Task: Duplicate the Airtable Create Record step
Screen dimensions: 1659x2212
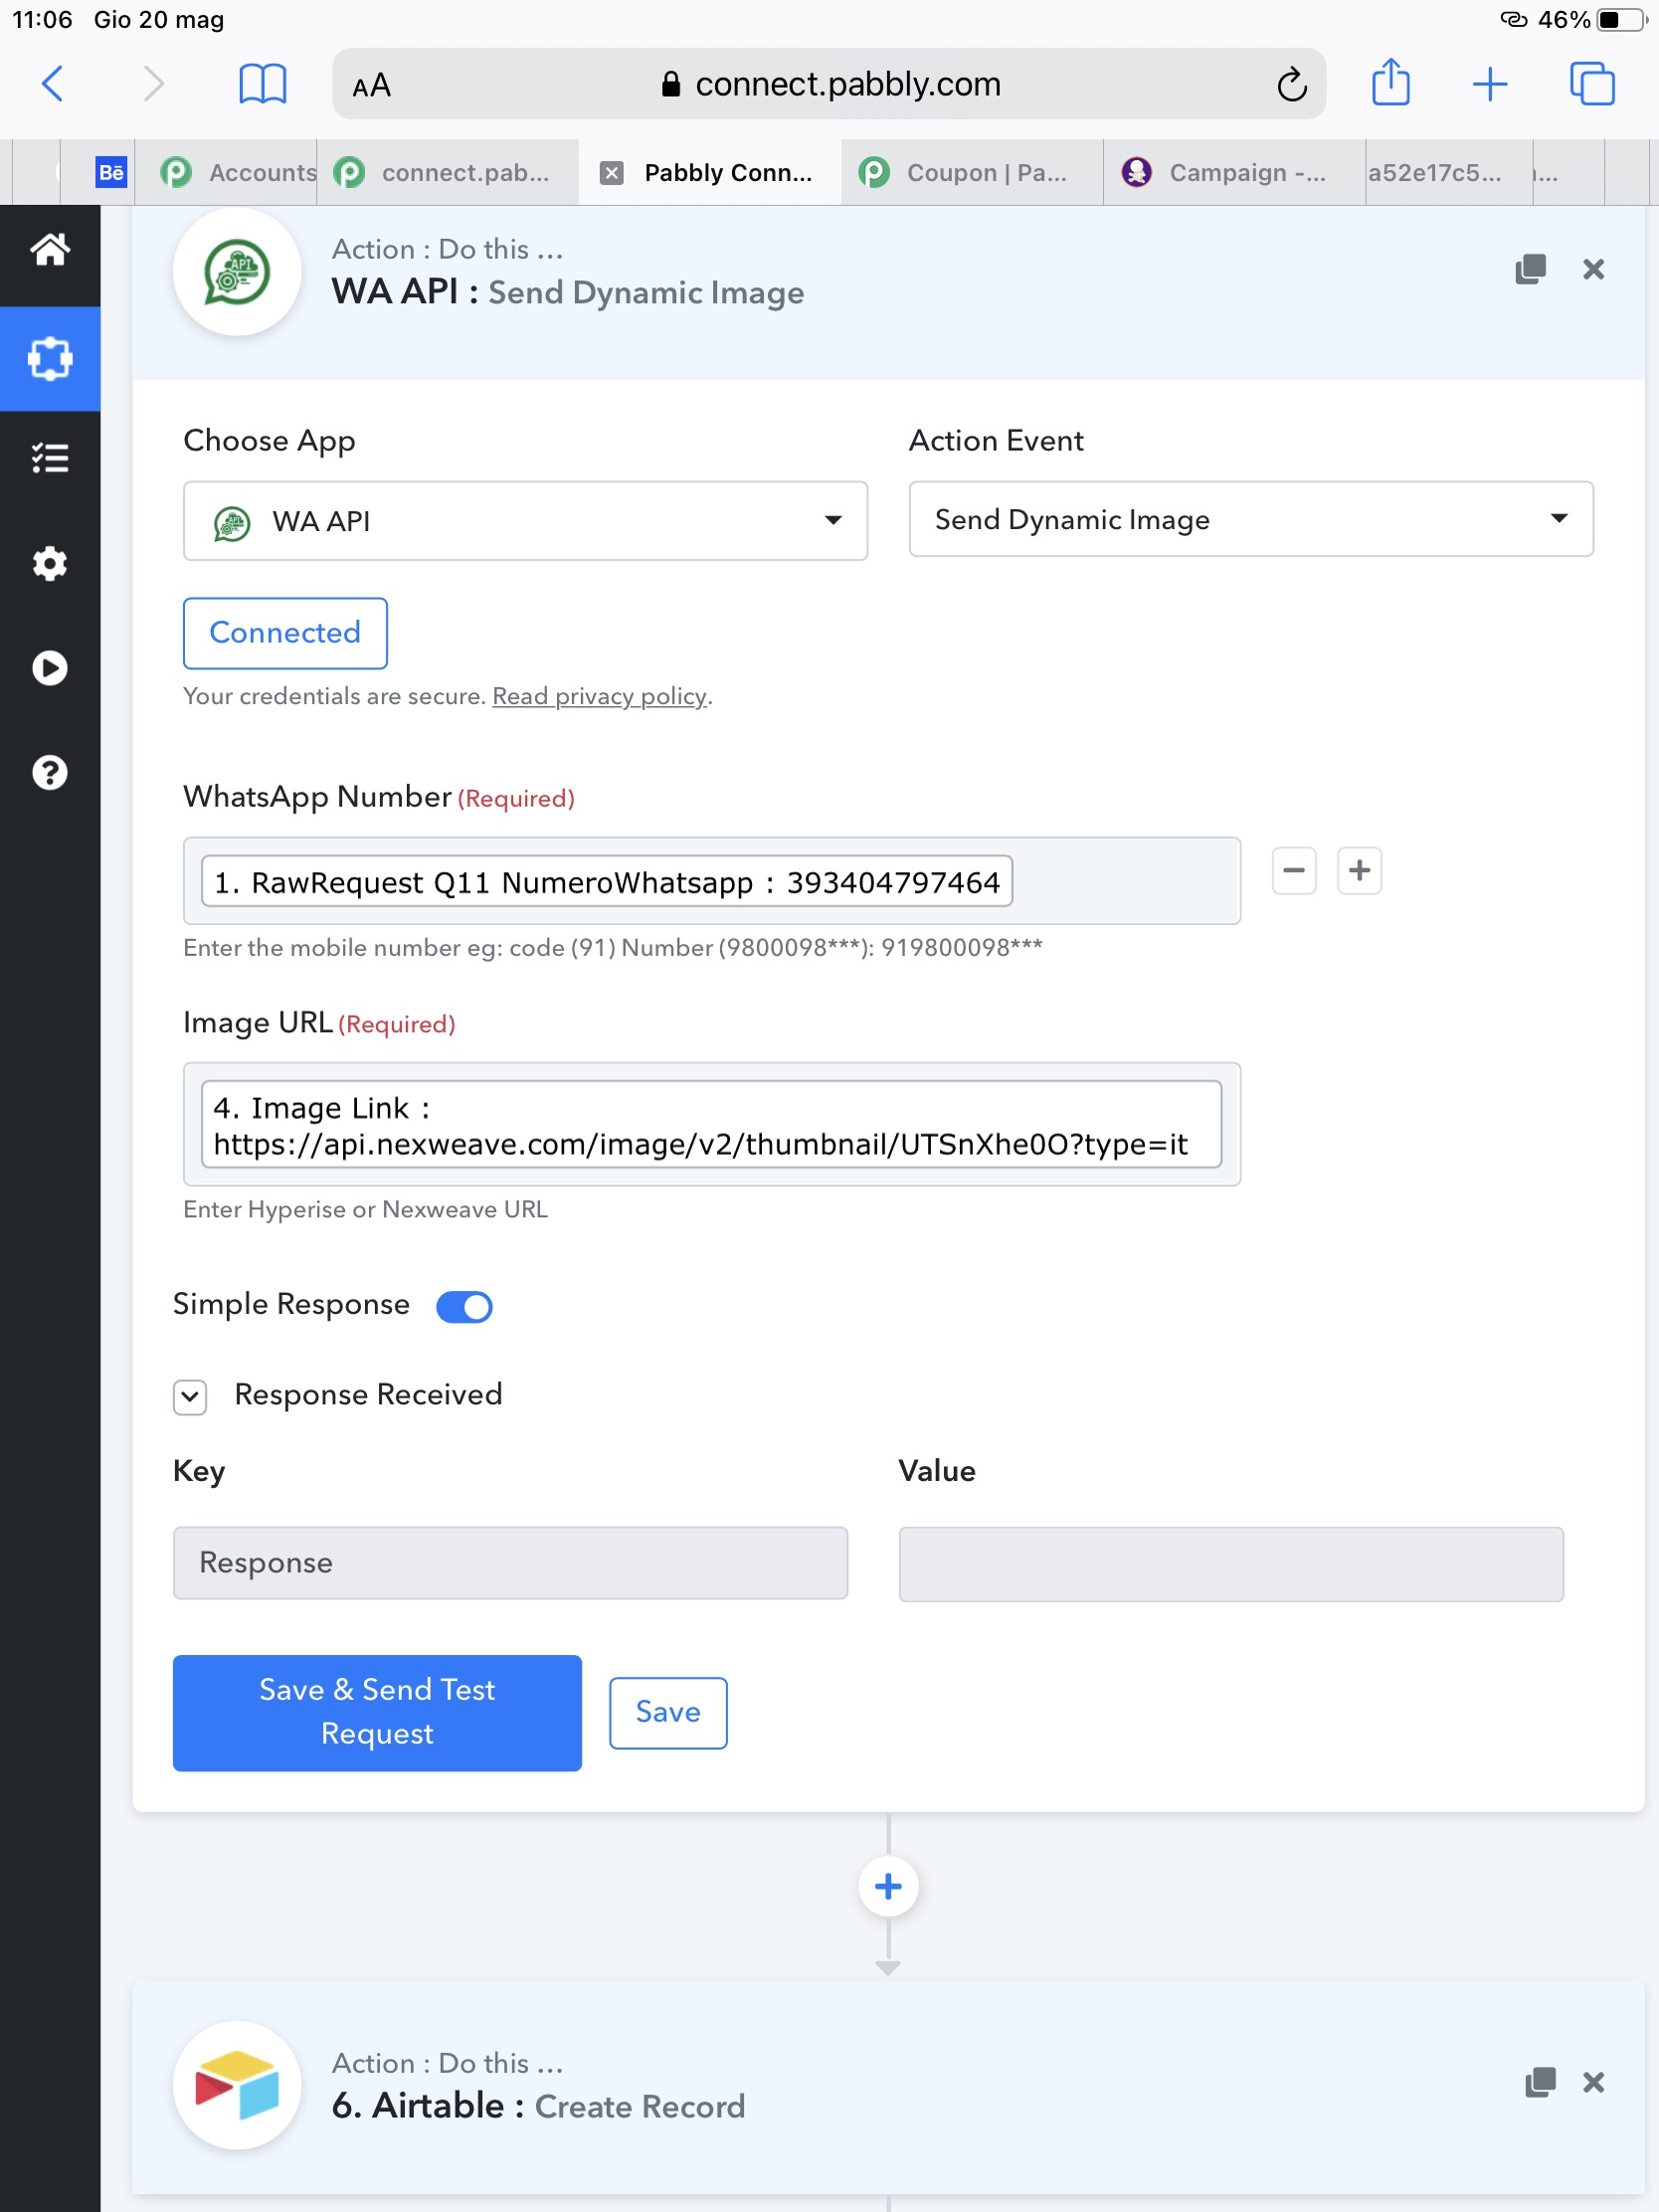Action: point(1540,2083)
